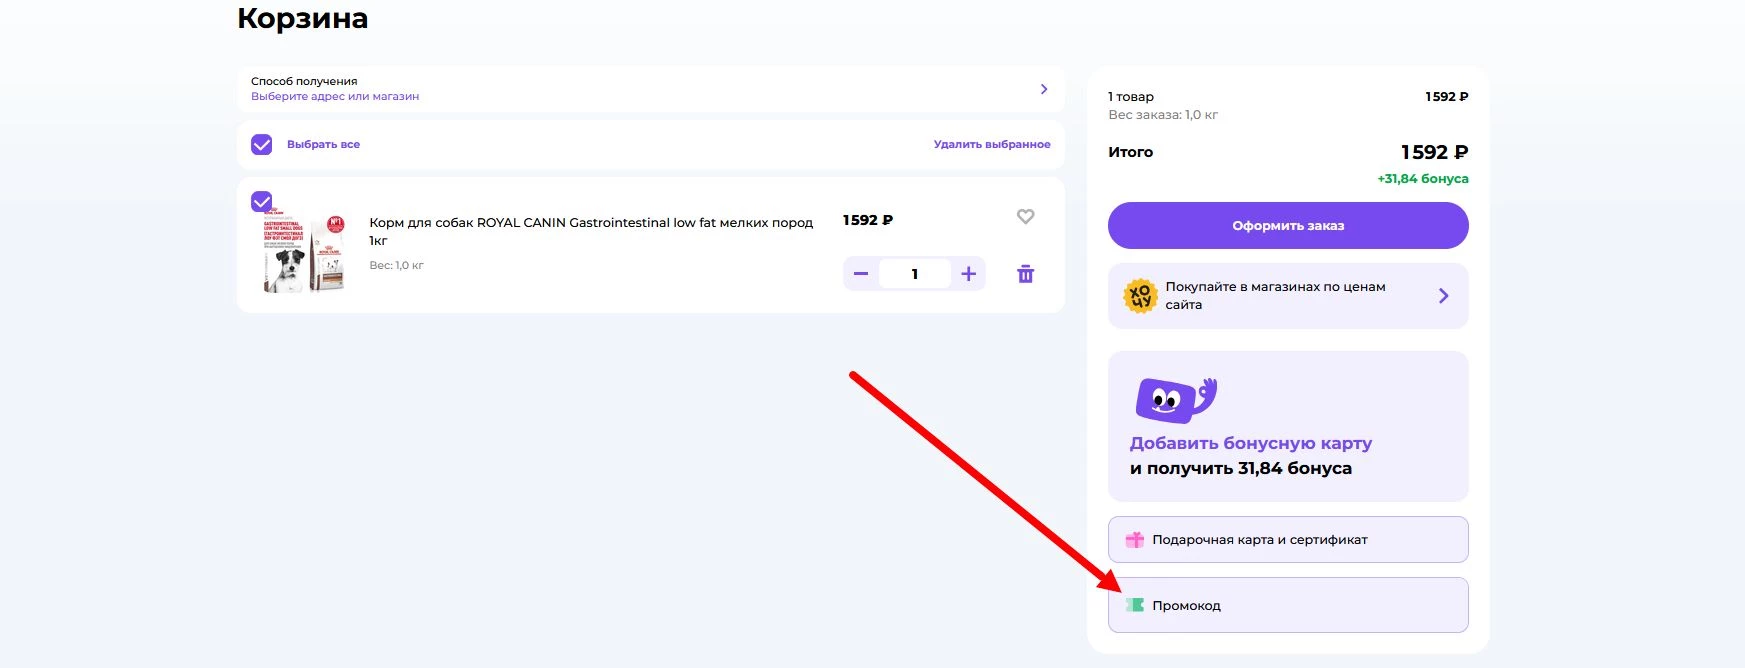
Task: Uncheck the Royal Canin product checkbox
Action: (261, 202)
